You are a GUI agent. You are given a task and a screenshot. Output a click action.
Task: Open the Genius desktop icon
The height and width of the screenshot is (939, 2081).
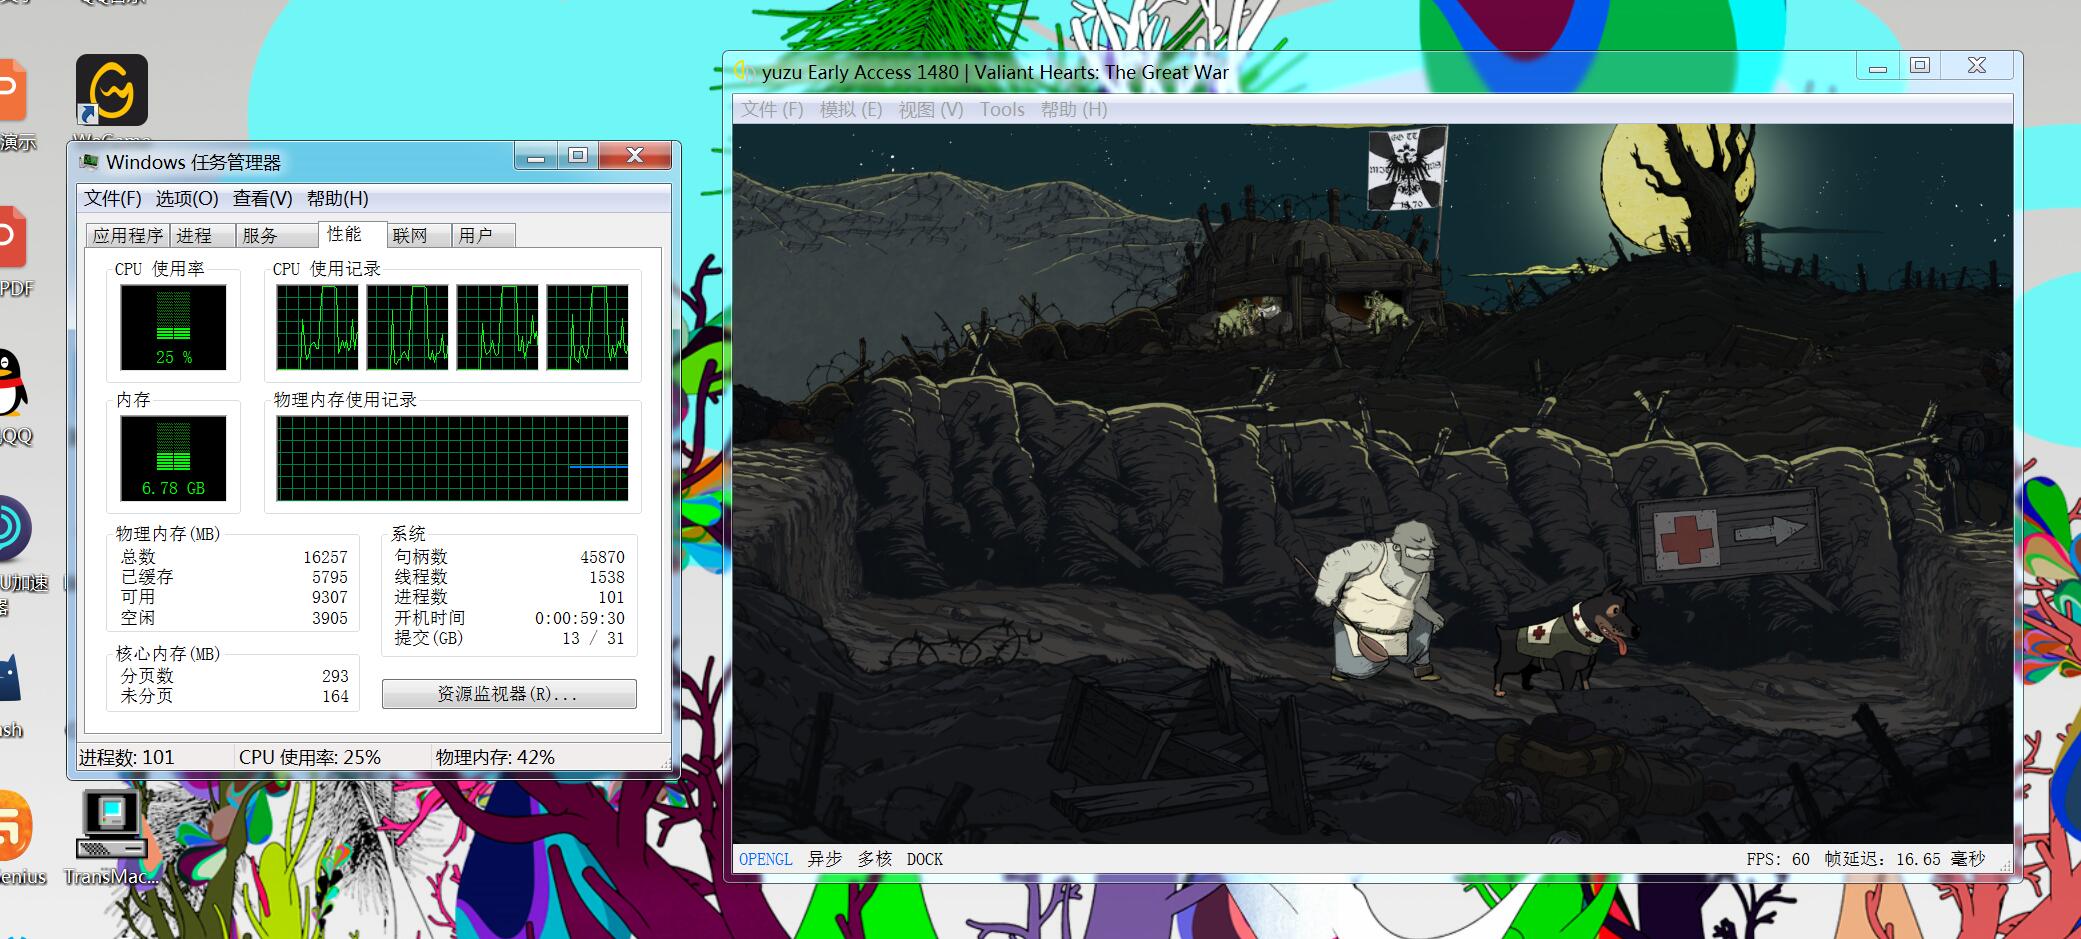click(x=16, y=825)
